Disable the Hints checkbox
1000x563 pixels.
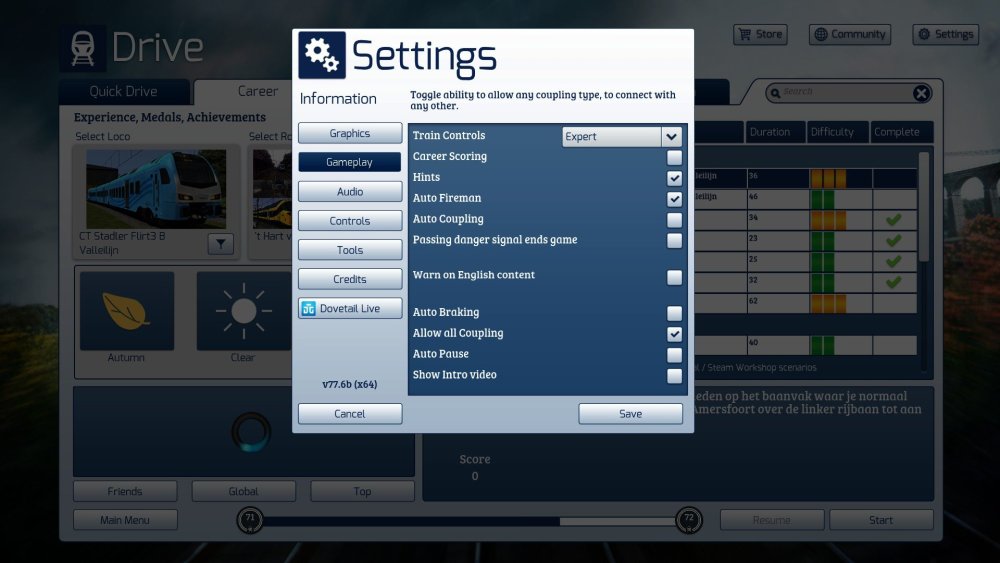click(675, 178)
